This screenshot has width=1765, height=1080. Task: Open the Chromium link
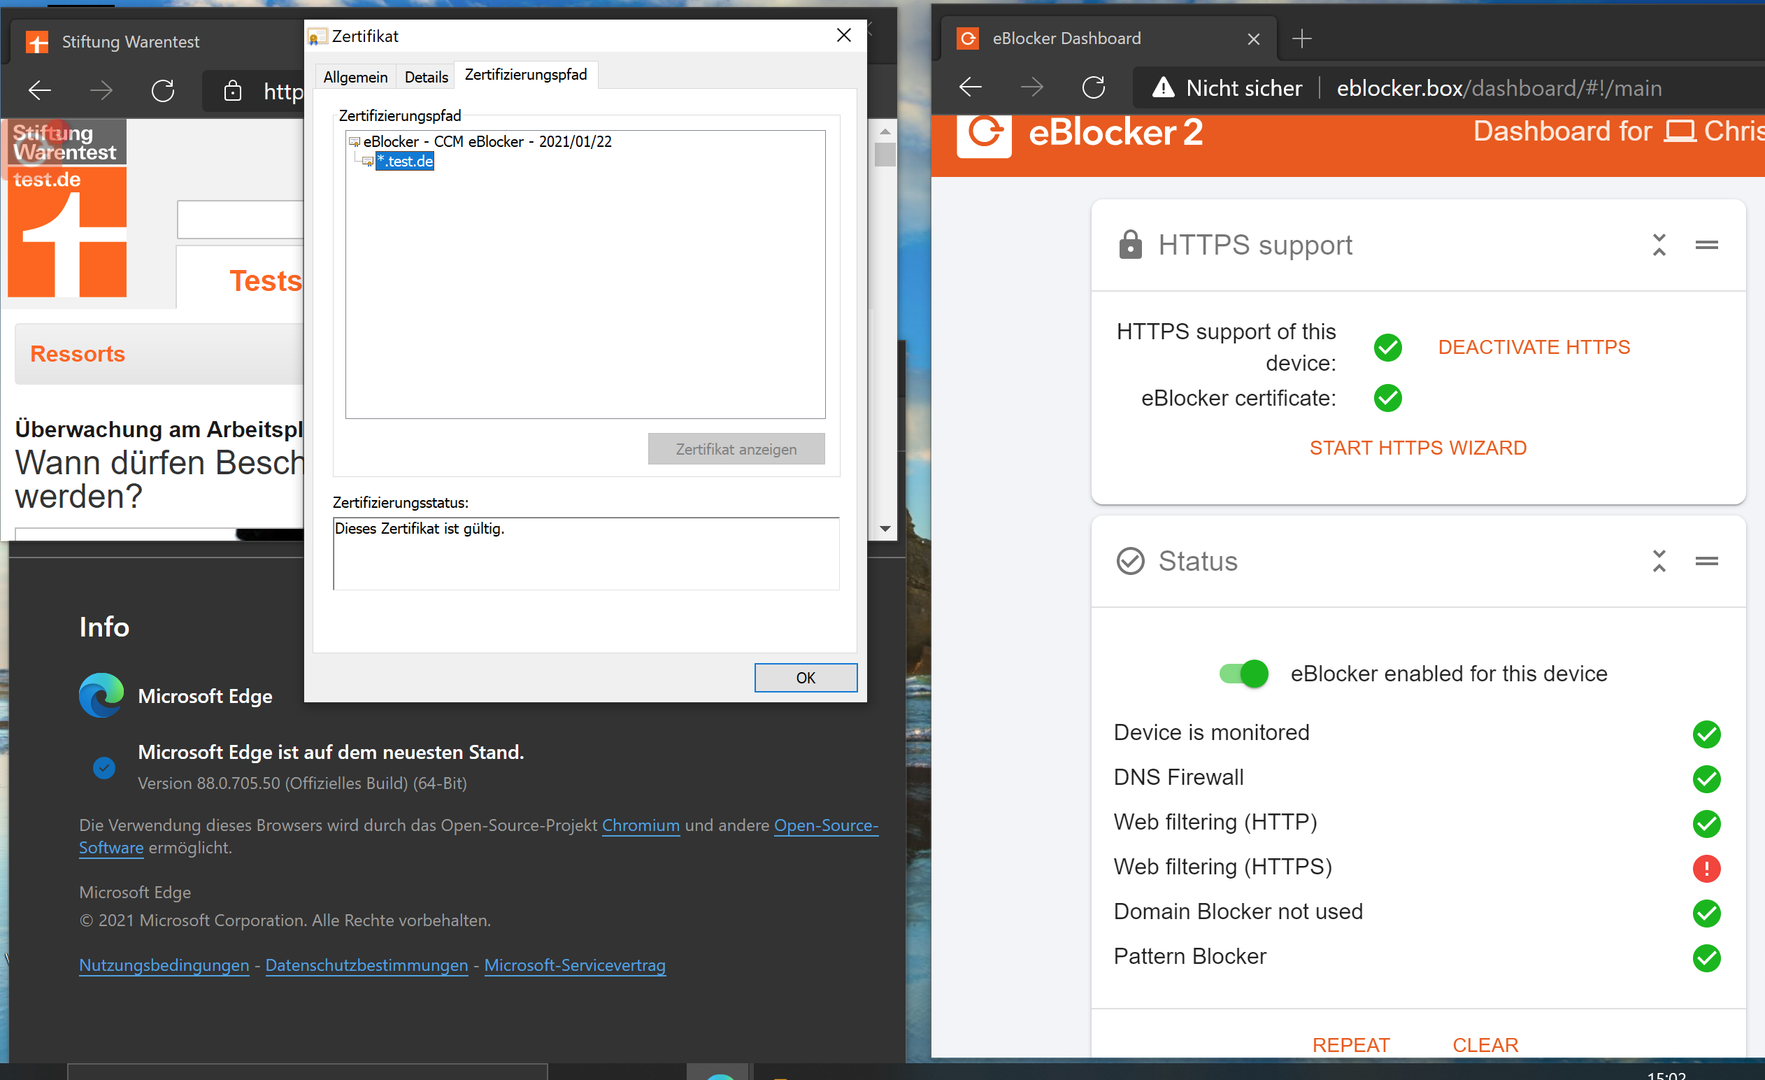pyautogui.click(x=641, y=825)
